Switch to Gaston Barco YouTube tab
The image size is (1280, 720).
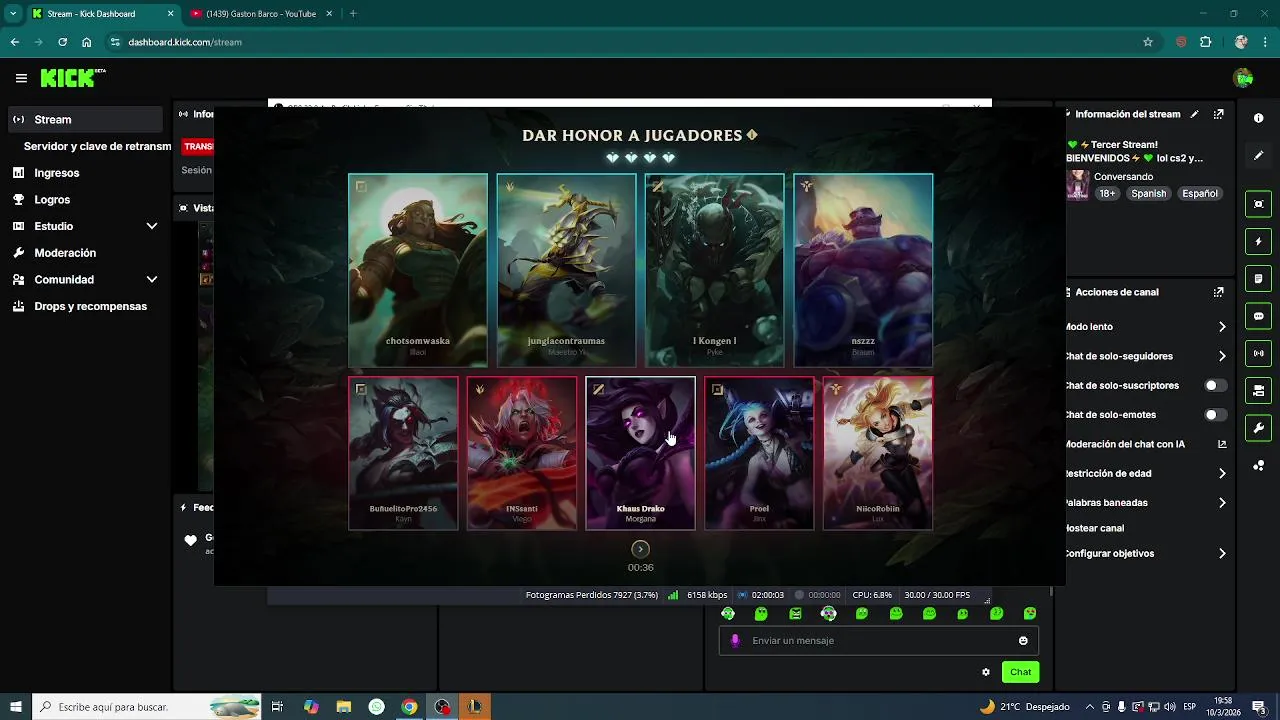click(261, 14)
